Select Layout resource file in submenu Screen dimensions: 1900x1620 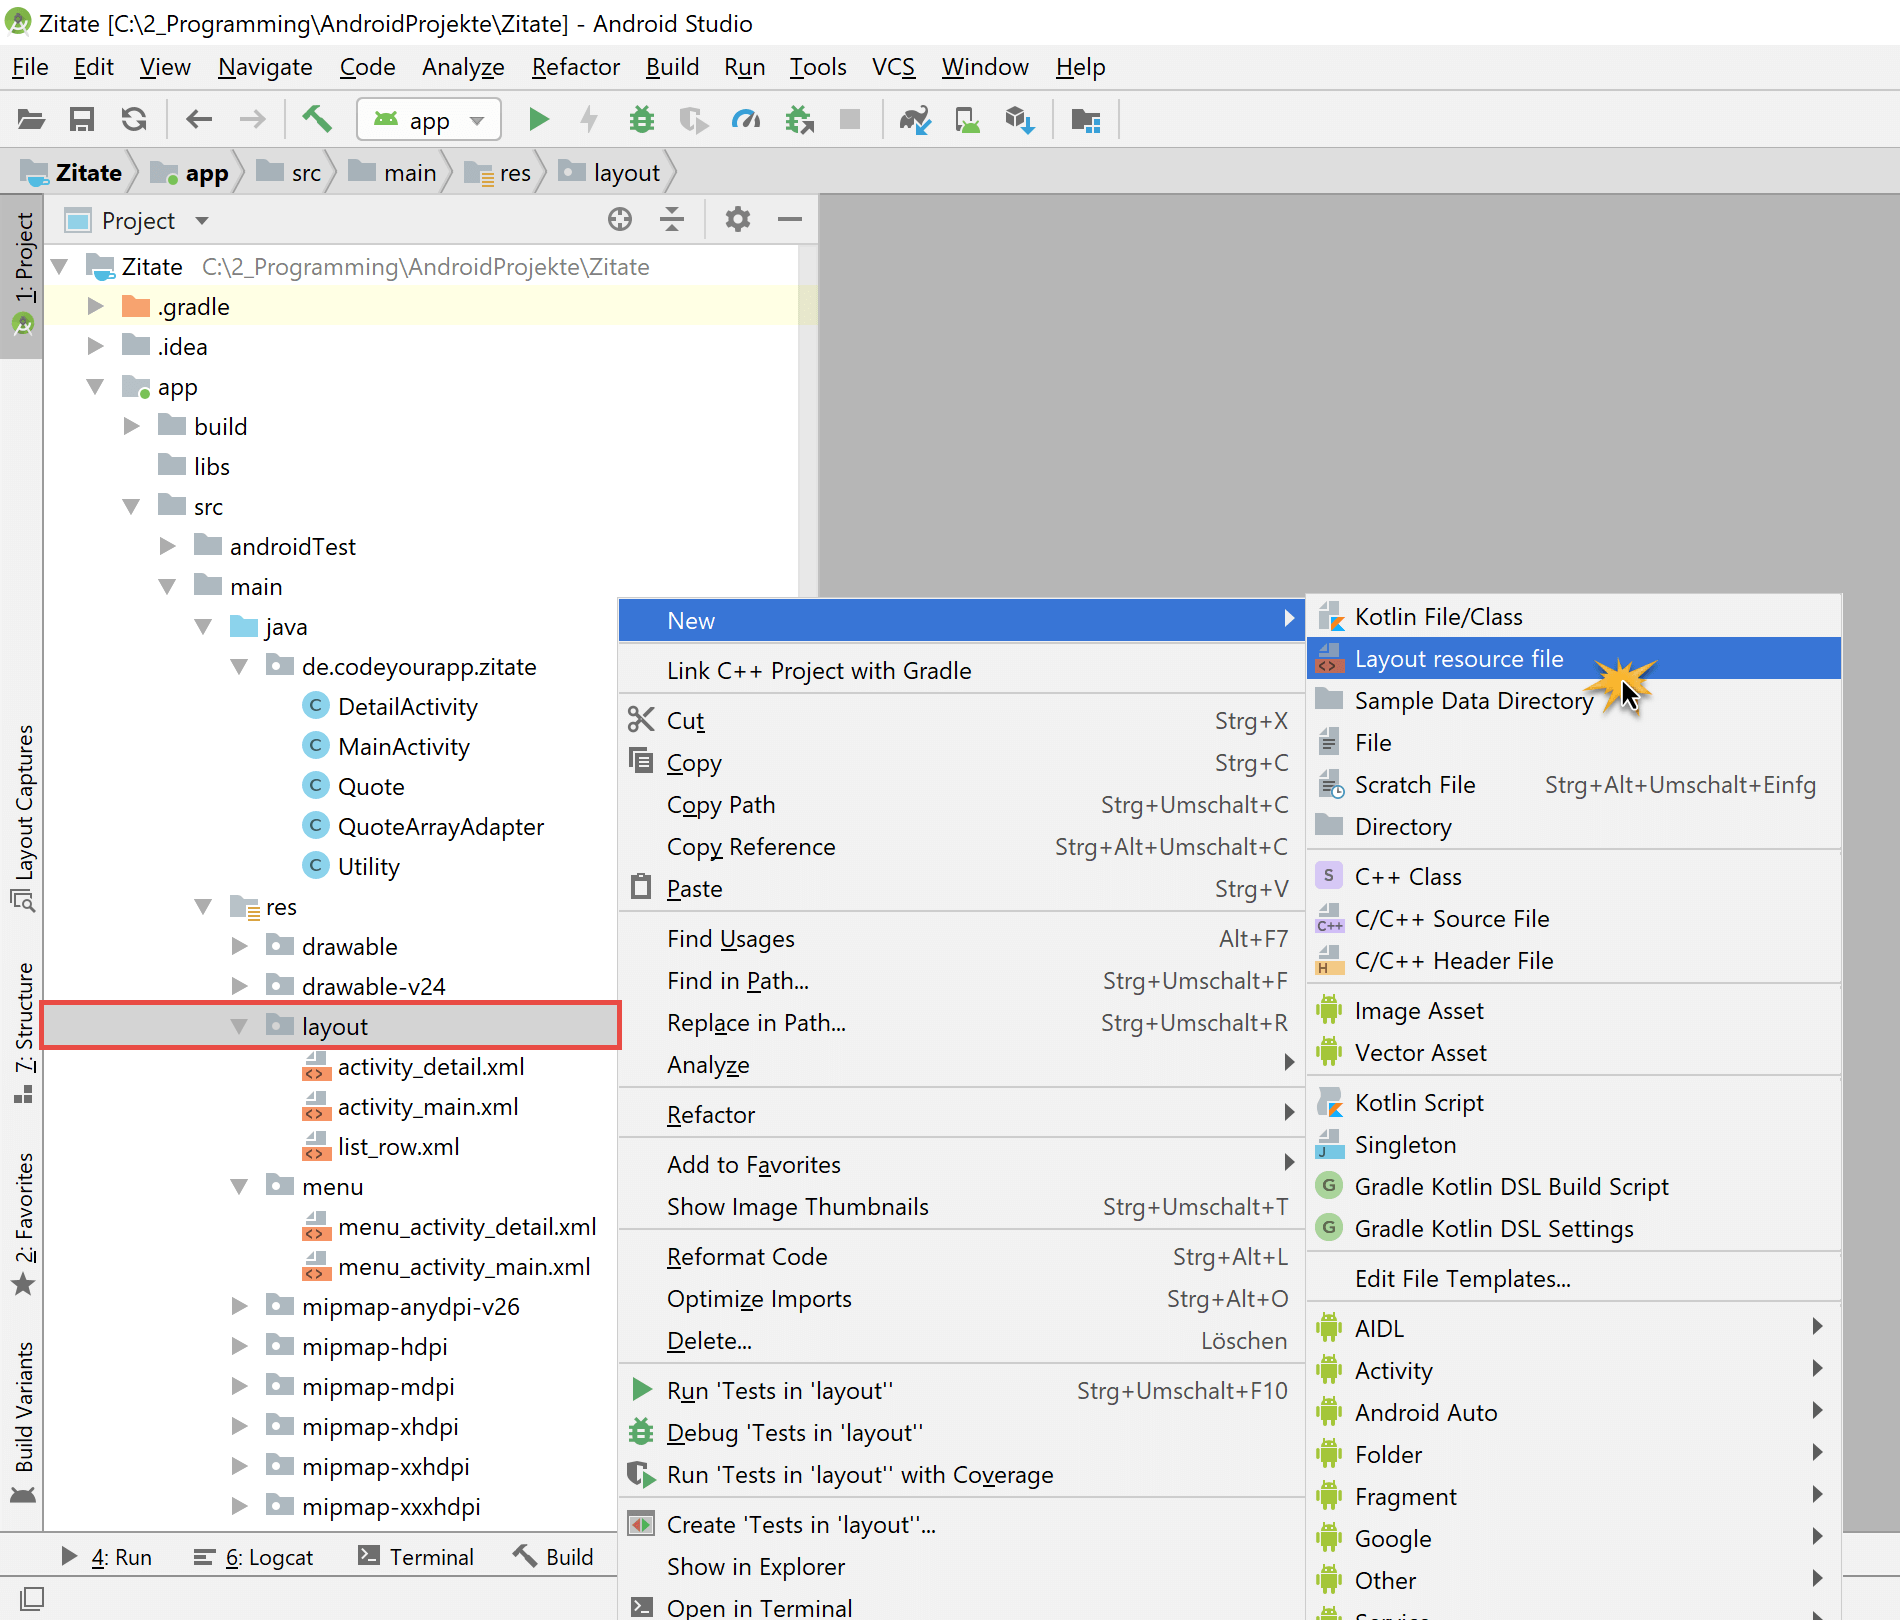pos(1573,659)
